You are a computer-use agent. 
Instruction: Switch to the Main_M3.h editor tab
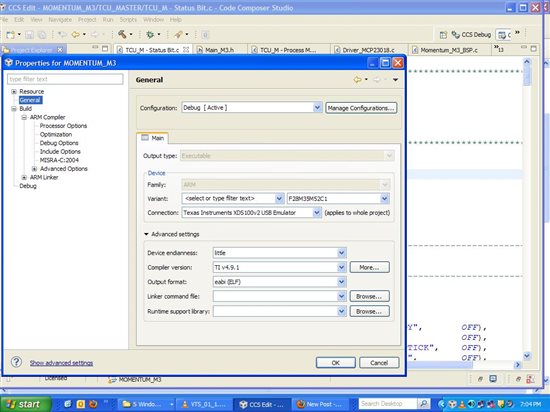point(219,50)
